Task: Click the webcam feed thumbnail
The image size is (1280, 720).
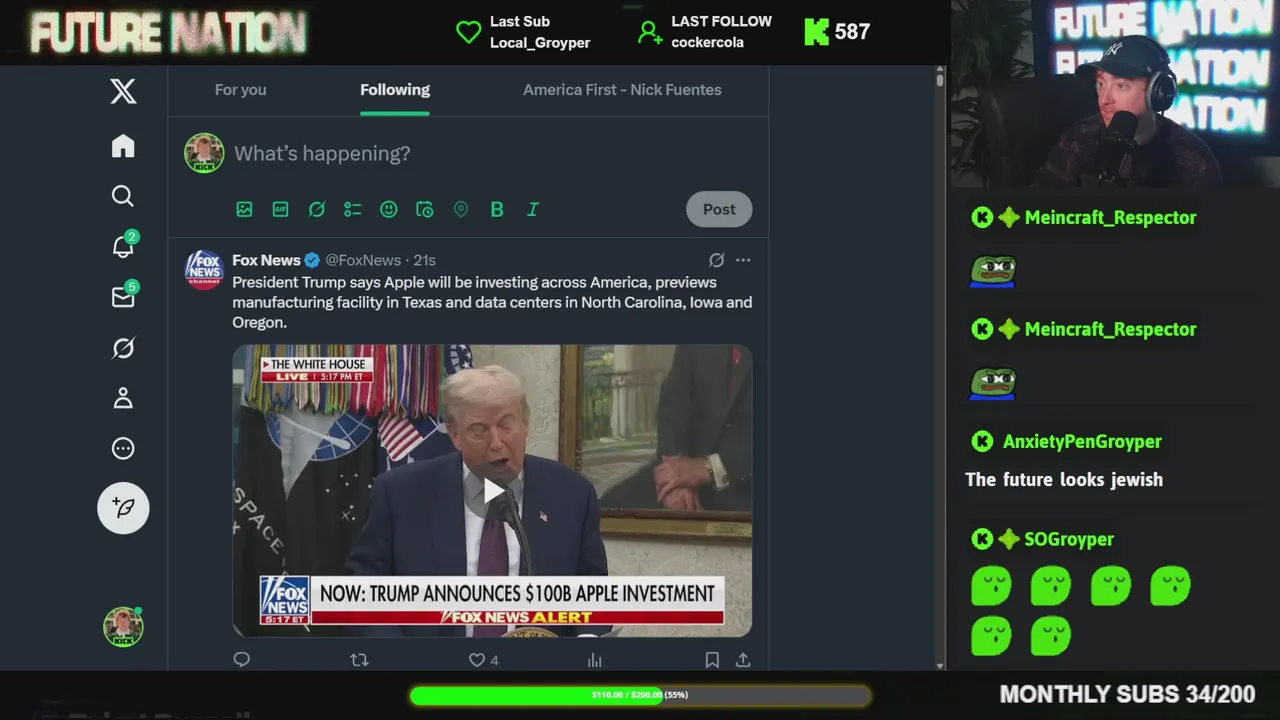Action: (1115, 94)
